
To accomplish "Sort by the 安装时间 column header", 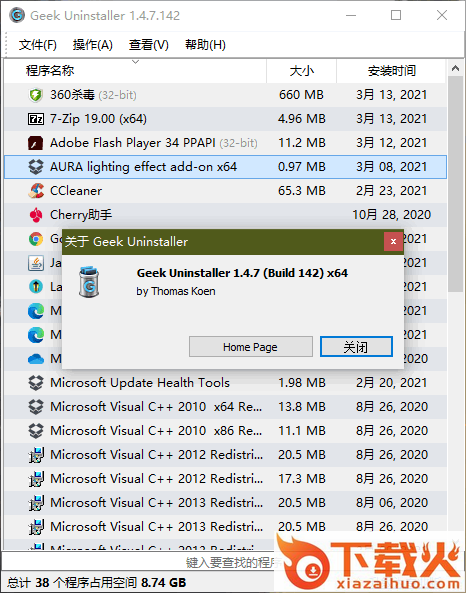I will tap(391, 71).
